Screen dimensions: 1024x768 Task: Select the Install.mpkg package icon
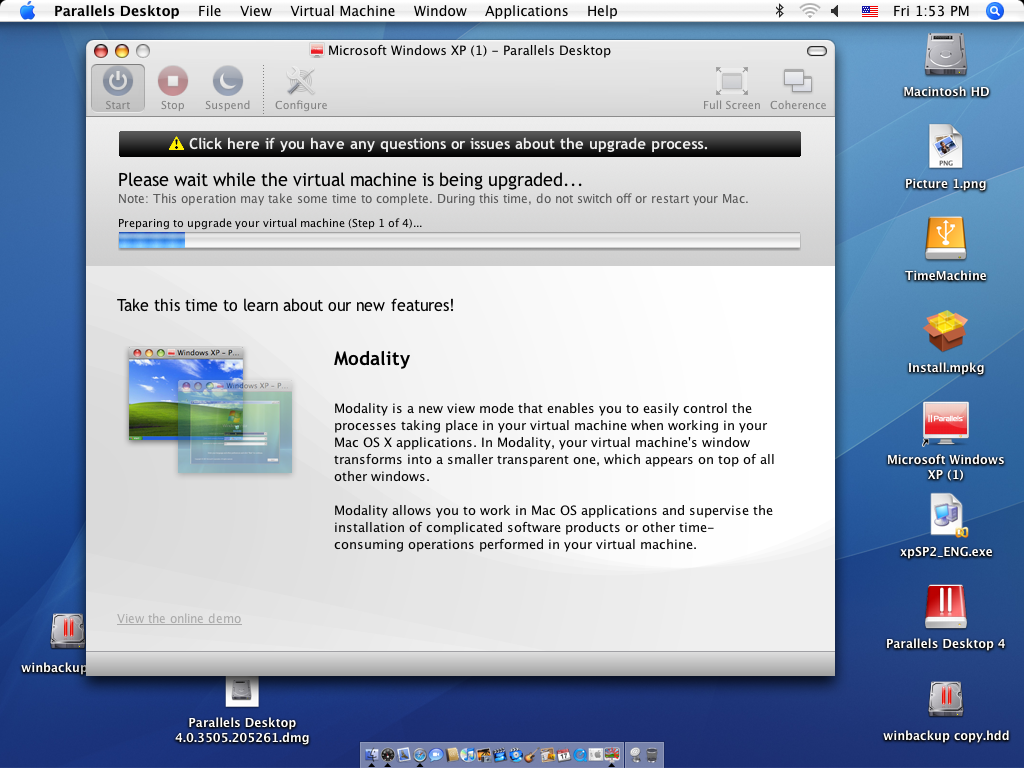(x=946, y=330)
